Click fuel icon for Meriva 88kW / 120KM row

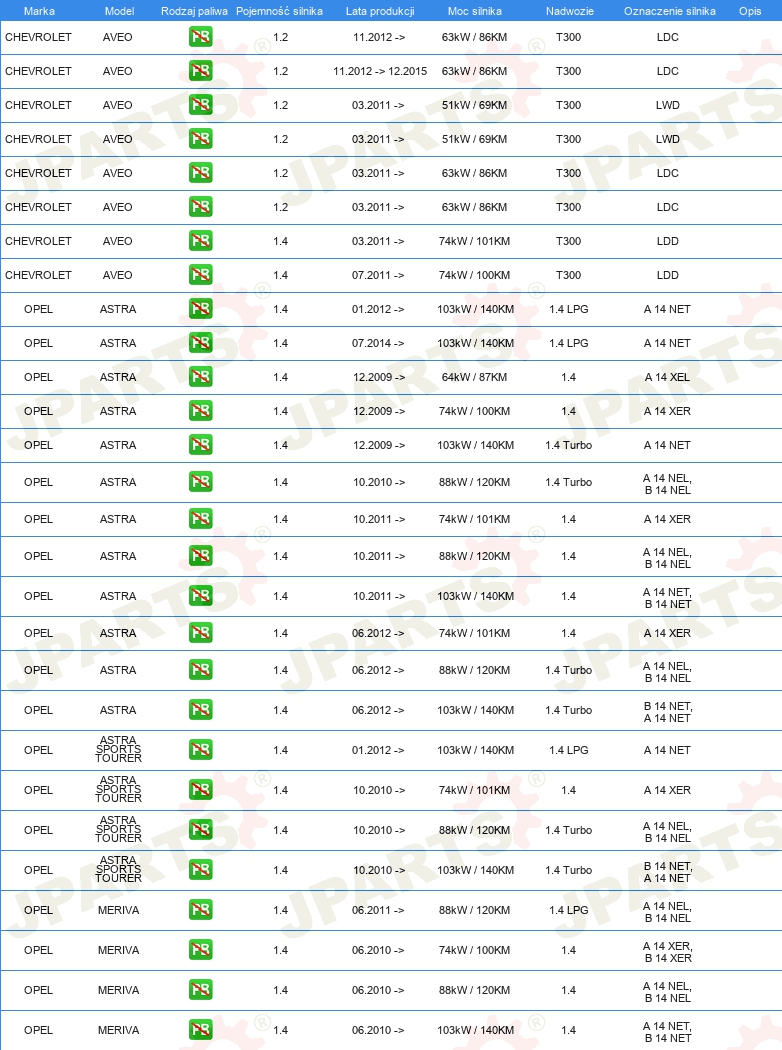[200, 990]
